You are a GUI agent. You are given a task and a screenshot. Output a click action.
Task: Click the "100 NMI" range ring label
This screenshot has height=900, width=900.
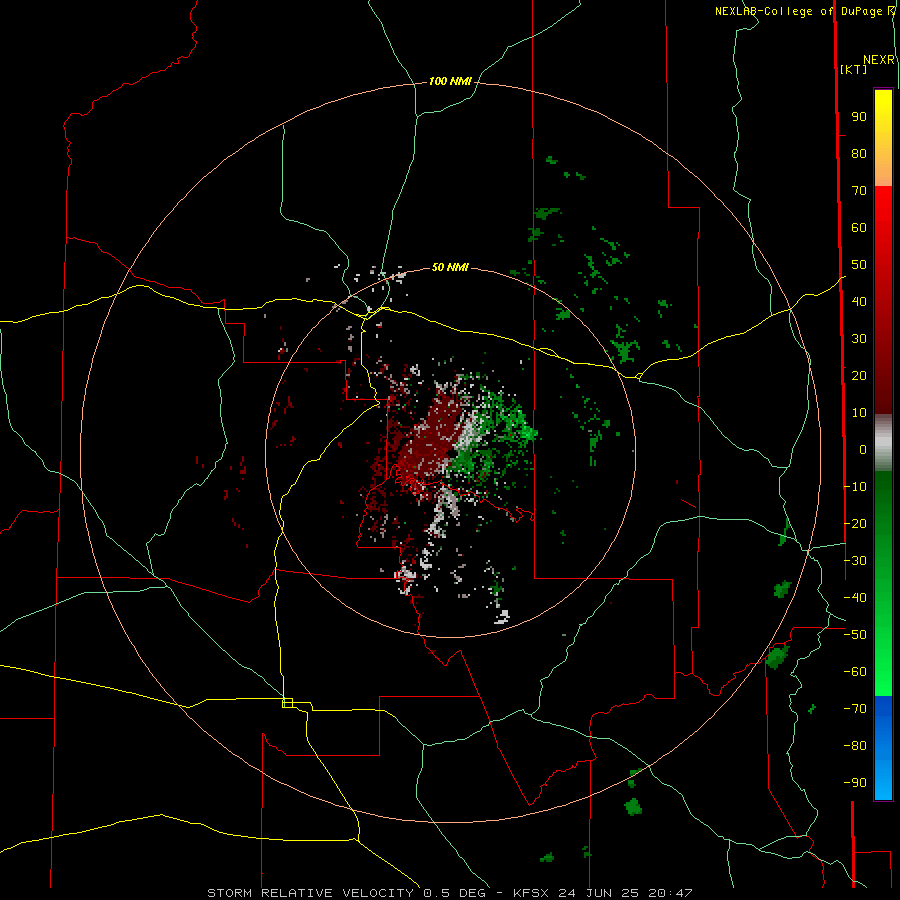[450, 82]
